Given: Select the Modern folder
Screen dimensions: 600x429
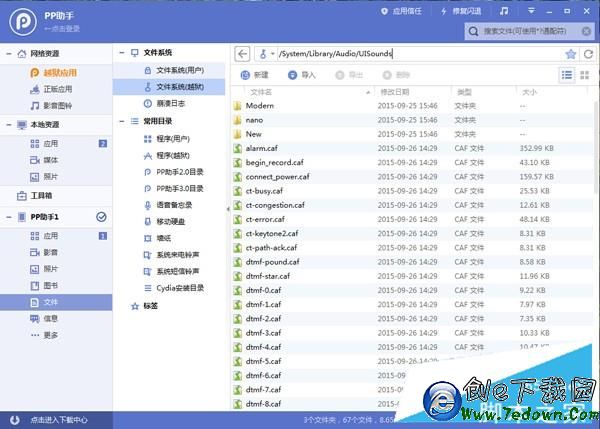Looking at the screenshot, I should [412, 106].
